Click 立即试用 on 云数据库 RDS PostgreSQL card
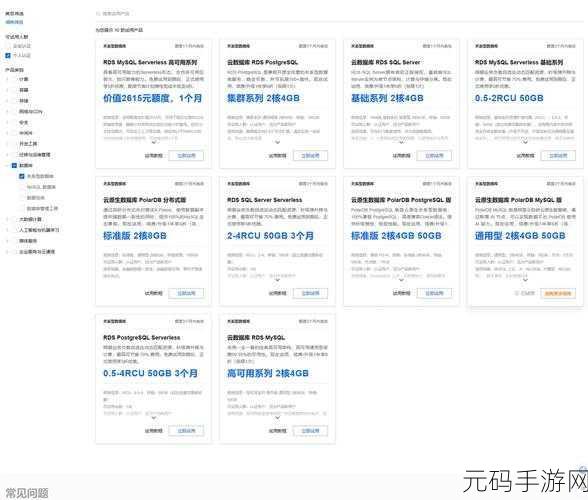The width and height of the screenshot is (588, 500). tap(310, 156)
